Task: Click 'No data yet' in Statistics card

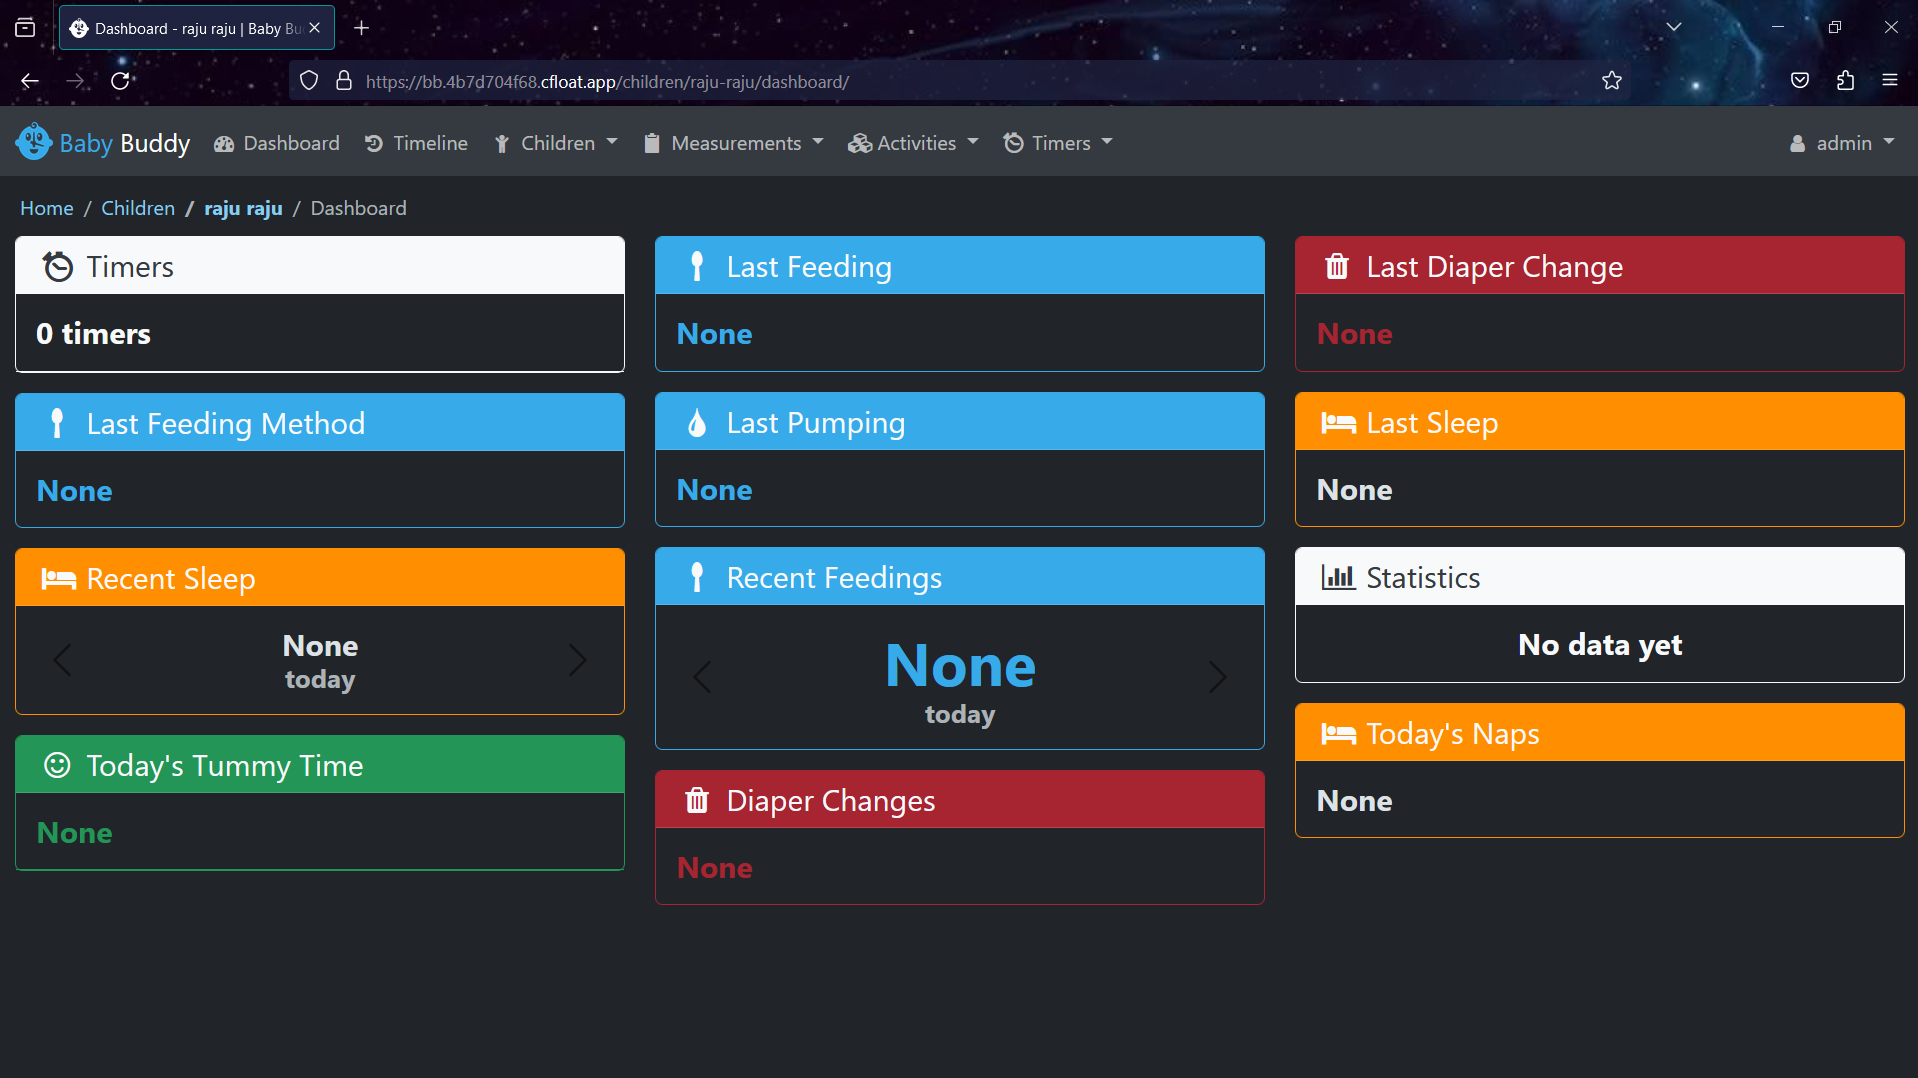Action: pyautogui.click(x=1600, y=644)
